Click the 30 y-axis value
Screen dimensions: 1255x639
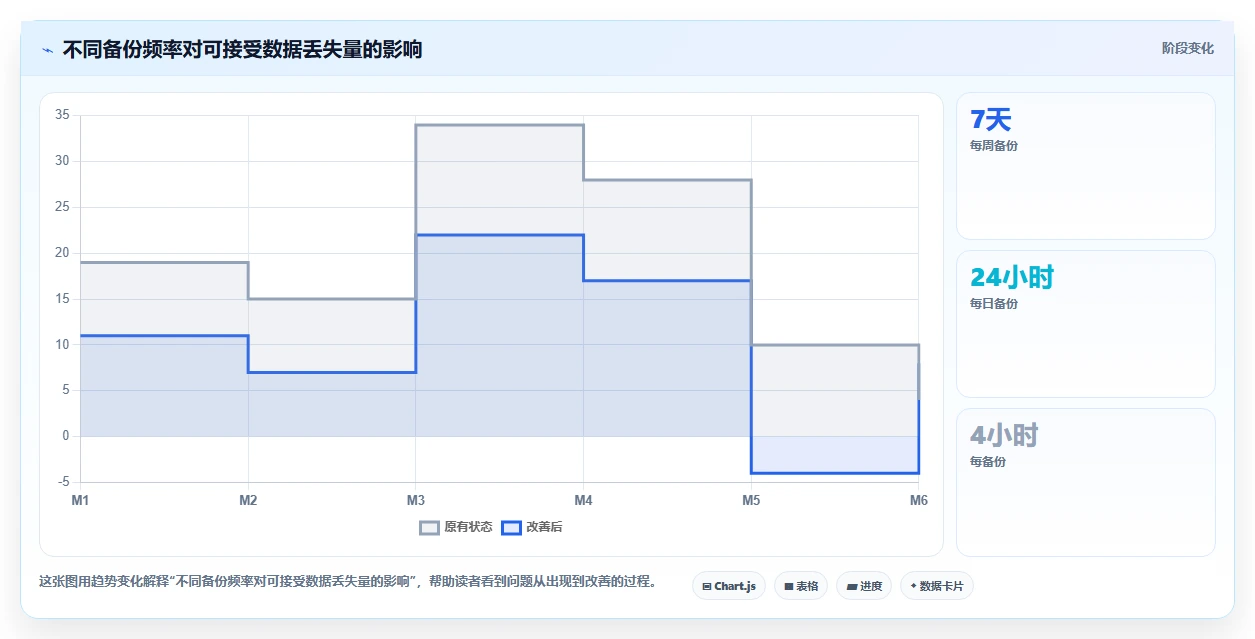coord(62,161)
